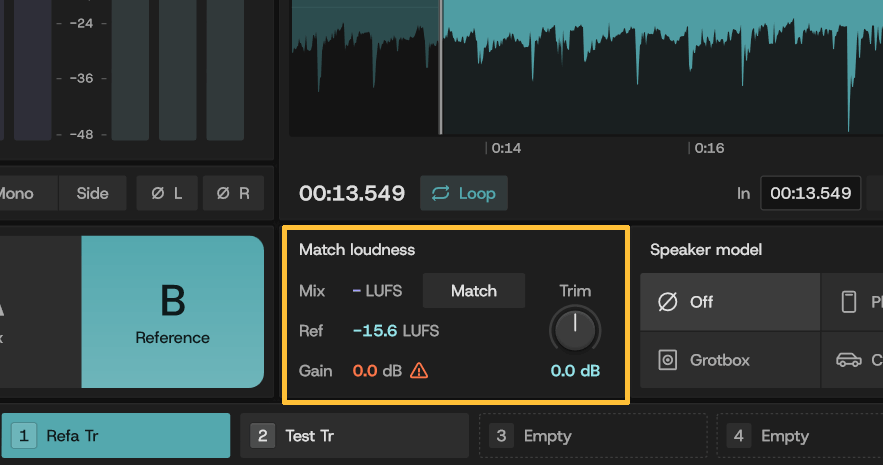The width and height of the screenshot is (883, 465).
Task: Click the Trim 0.0 dB value
Action: [x=575, y=370]
